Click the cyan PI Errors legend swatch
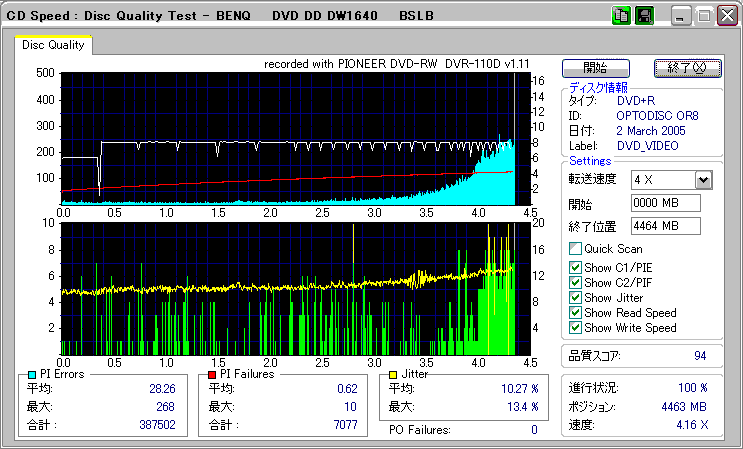The width and height of the screenshot is (743, 449). pyautogui.click(x=27, y=374)
